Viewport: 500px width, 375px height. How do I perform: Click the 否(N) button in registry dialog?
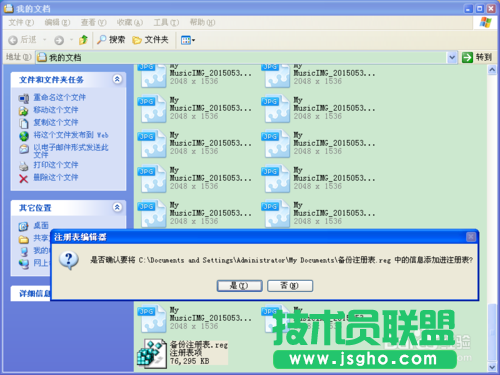click(290, 286)
